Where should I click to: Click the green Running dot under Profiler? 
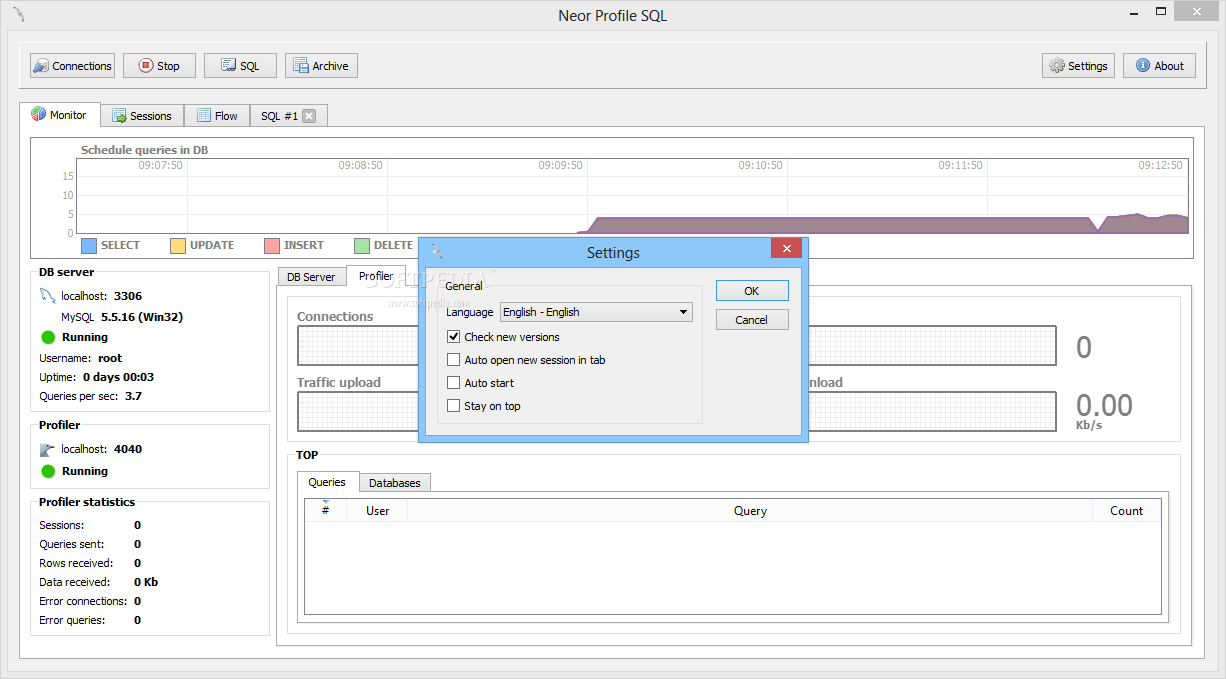click(48, 471)
